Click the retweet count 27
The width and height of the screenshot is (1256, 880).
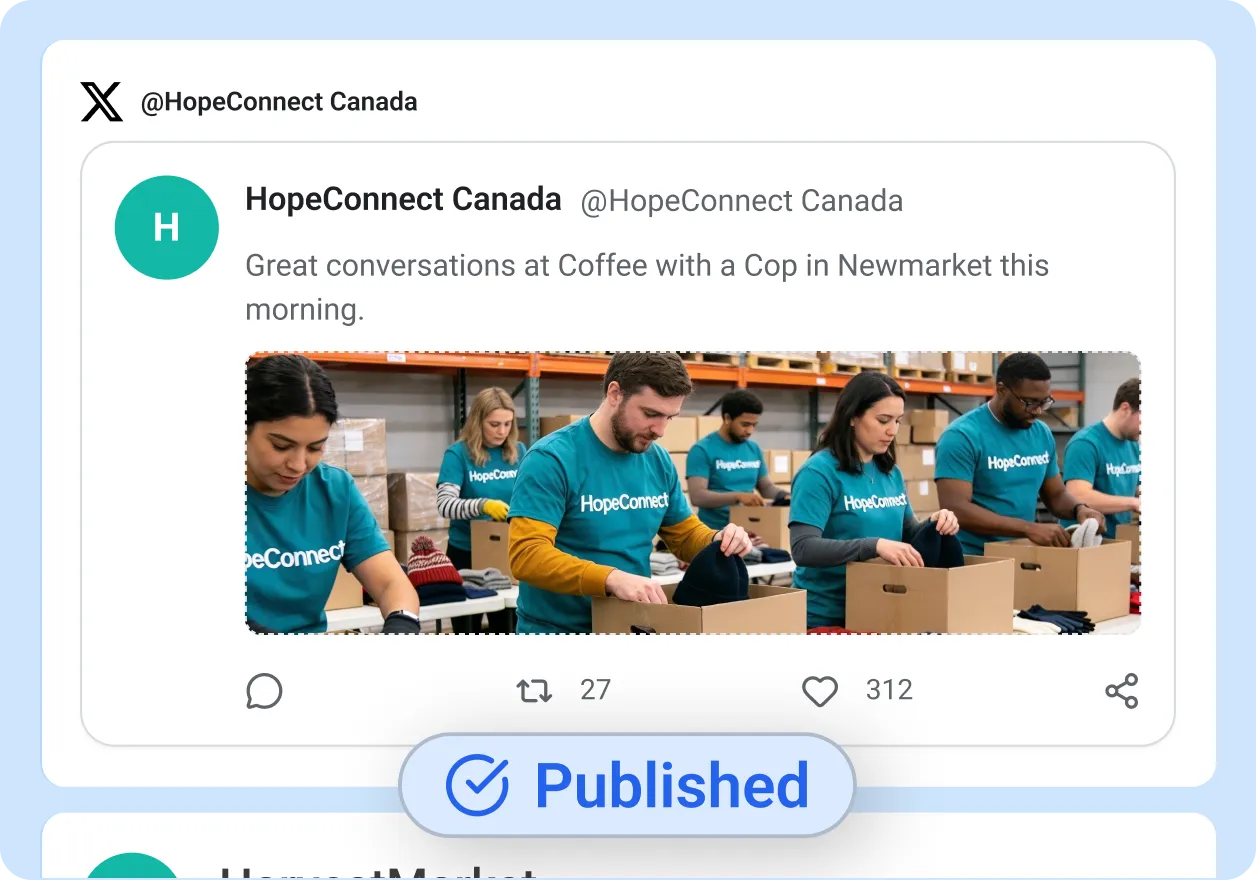click(x=595, y=690)
